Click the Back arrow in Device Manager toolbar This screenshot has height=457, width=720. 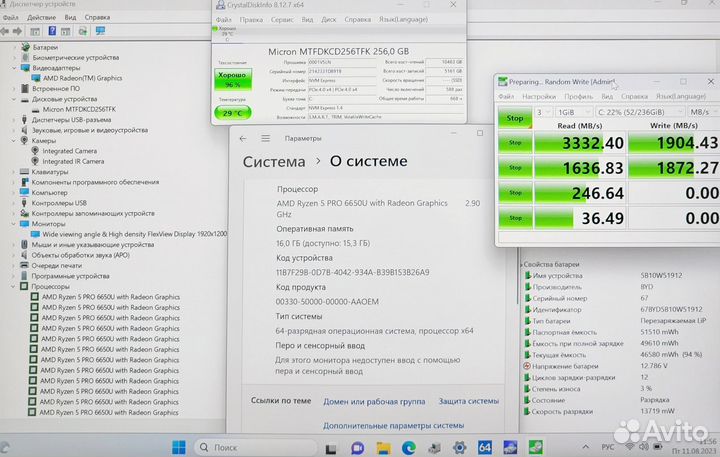[x=5, y=31]
